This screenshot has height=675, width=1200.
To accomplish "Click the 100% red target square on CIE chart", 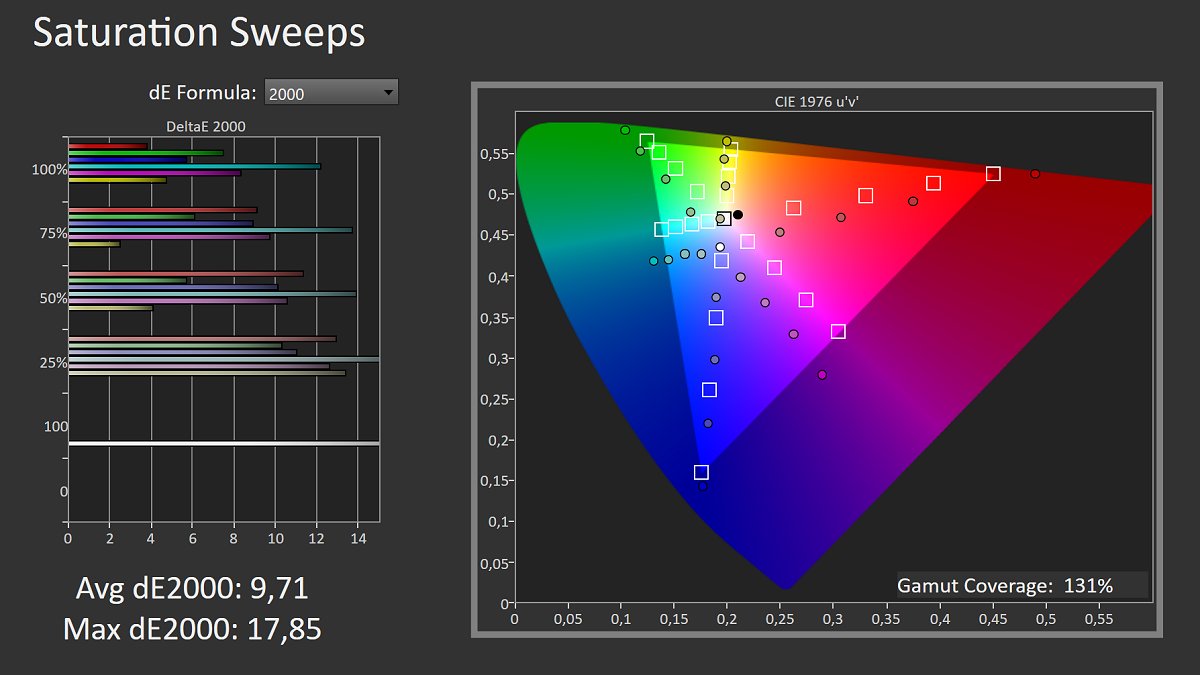I will pos(993,174).
